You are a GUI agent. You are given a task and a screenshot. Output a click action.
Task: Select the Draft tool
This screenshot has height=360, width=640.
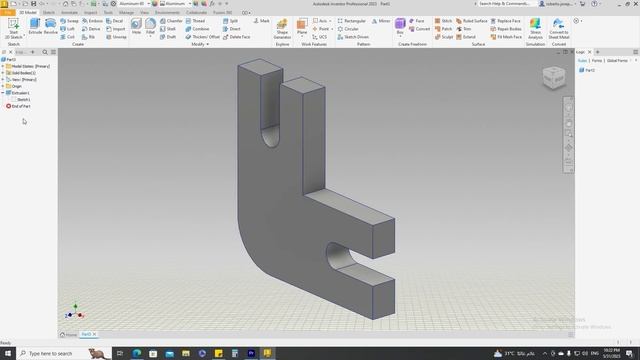pos(168,37)
